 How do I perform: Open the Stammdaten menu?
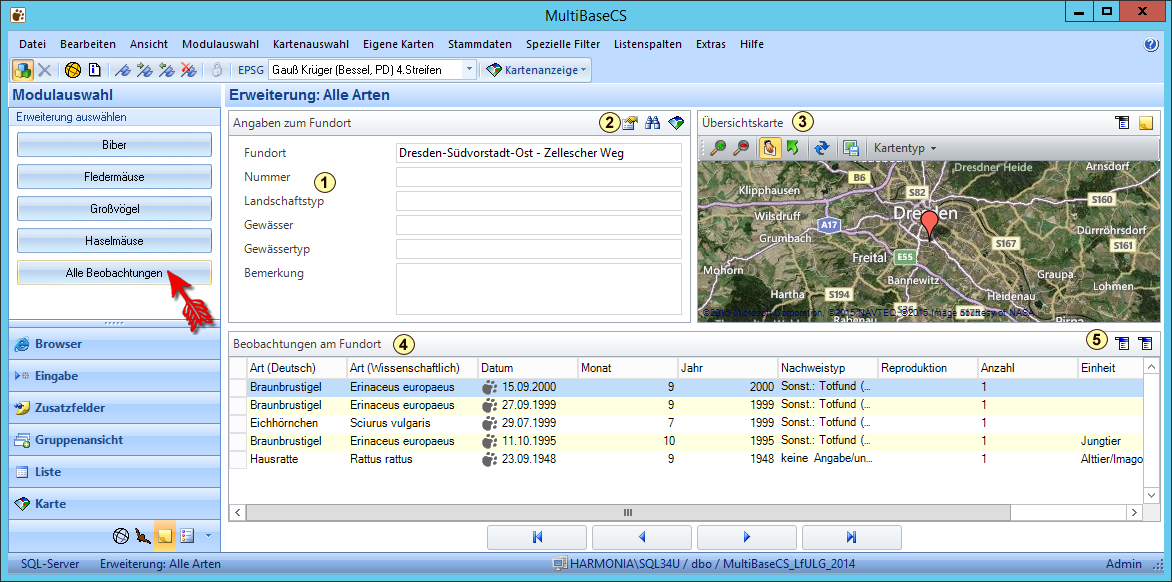pos(478,44)
